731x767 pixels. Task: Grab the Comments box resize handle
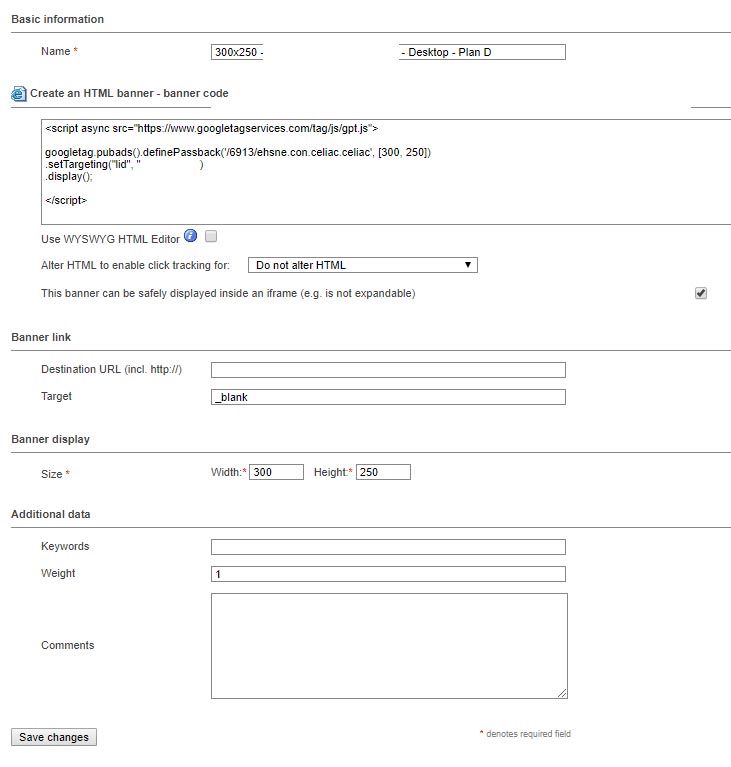tap(562, 693)
